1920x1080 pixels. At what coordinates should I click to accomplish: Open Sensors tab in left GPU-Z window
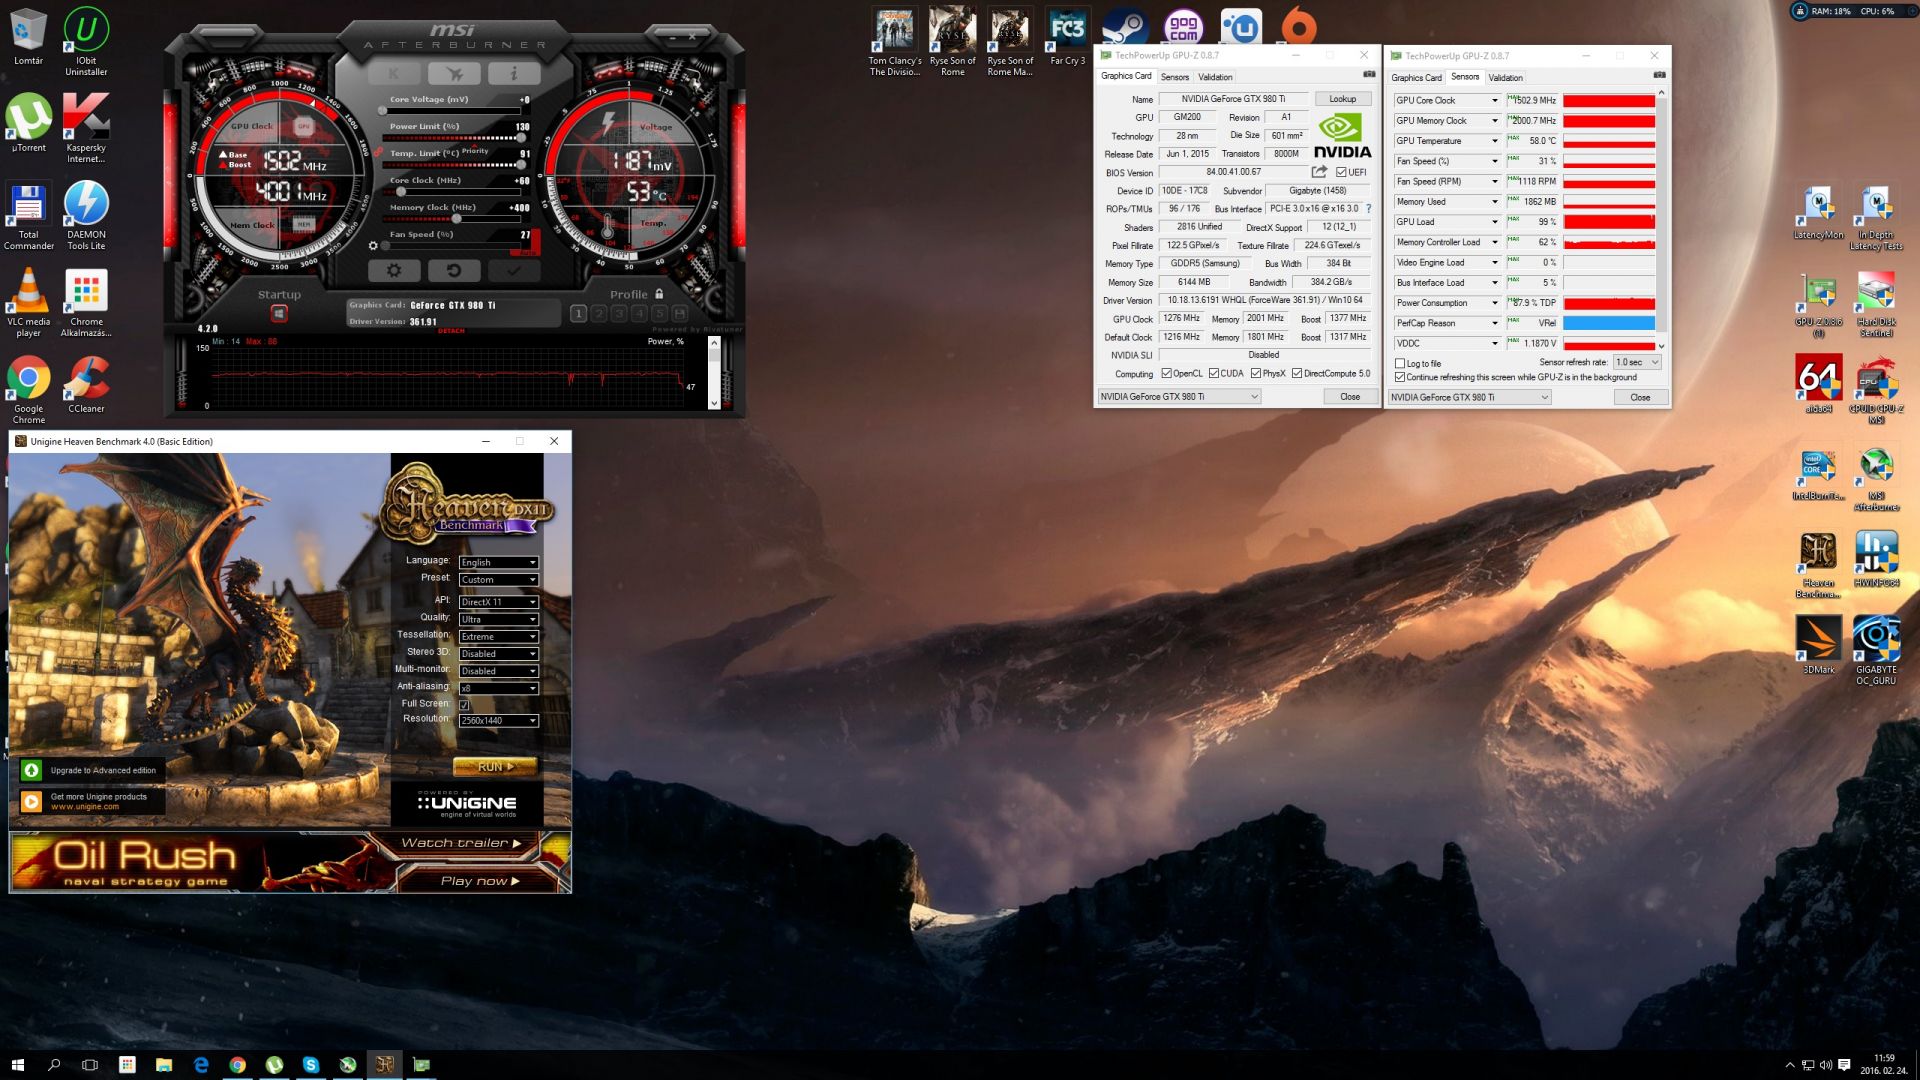tap(1175, 77)
